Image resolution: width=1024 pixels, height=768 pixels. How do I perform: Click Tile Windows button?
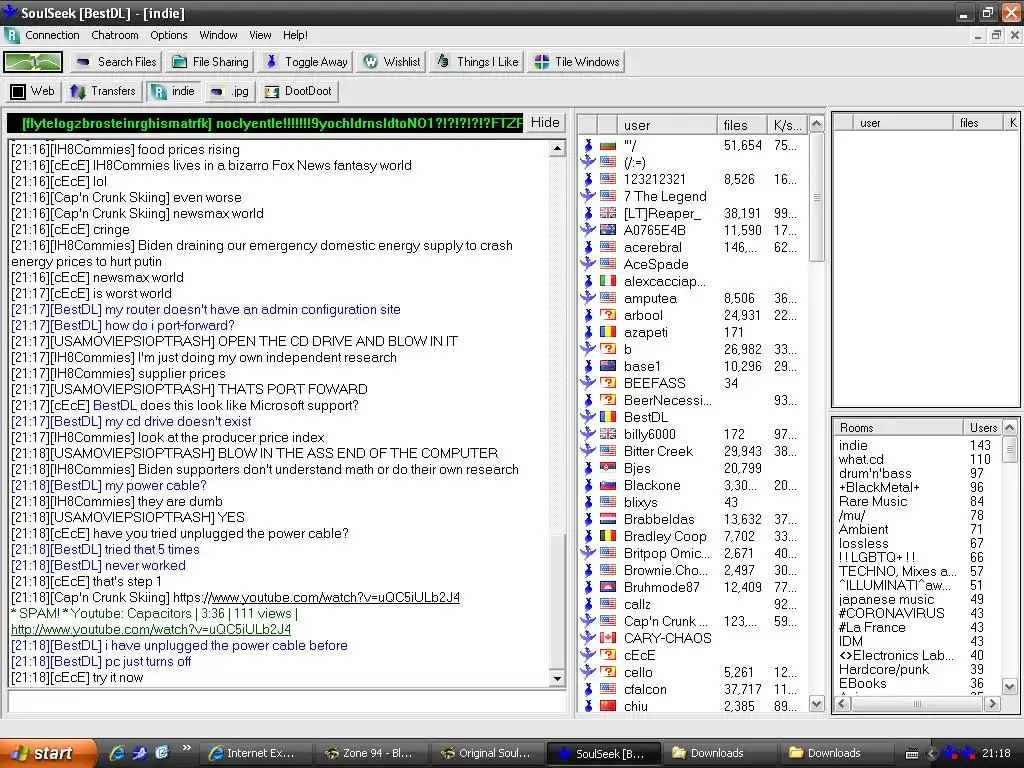click(577, 62)
